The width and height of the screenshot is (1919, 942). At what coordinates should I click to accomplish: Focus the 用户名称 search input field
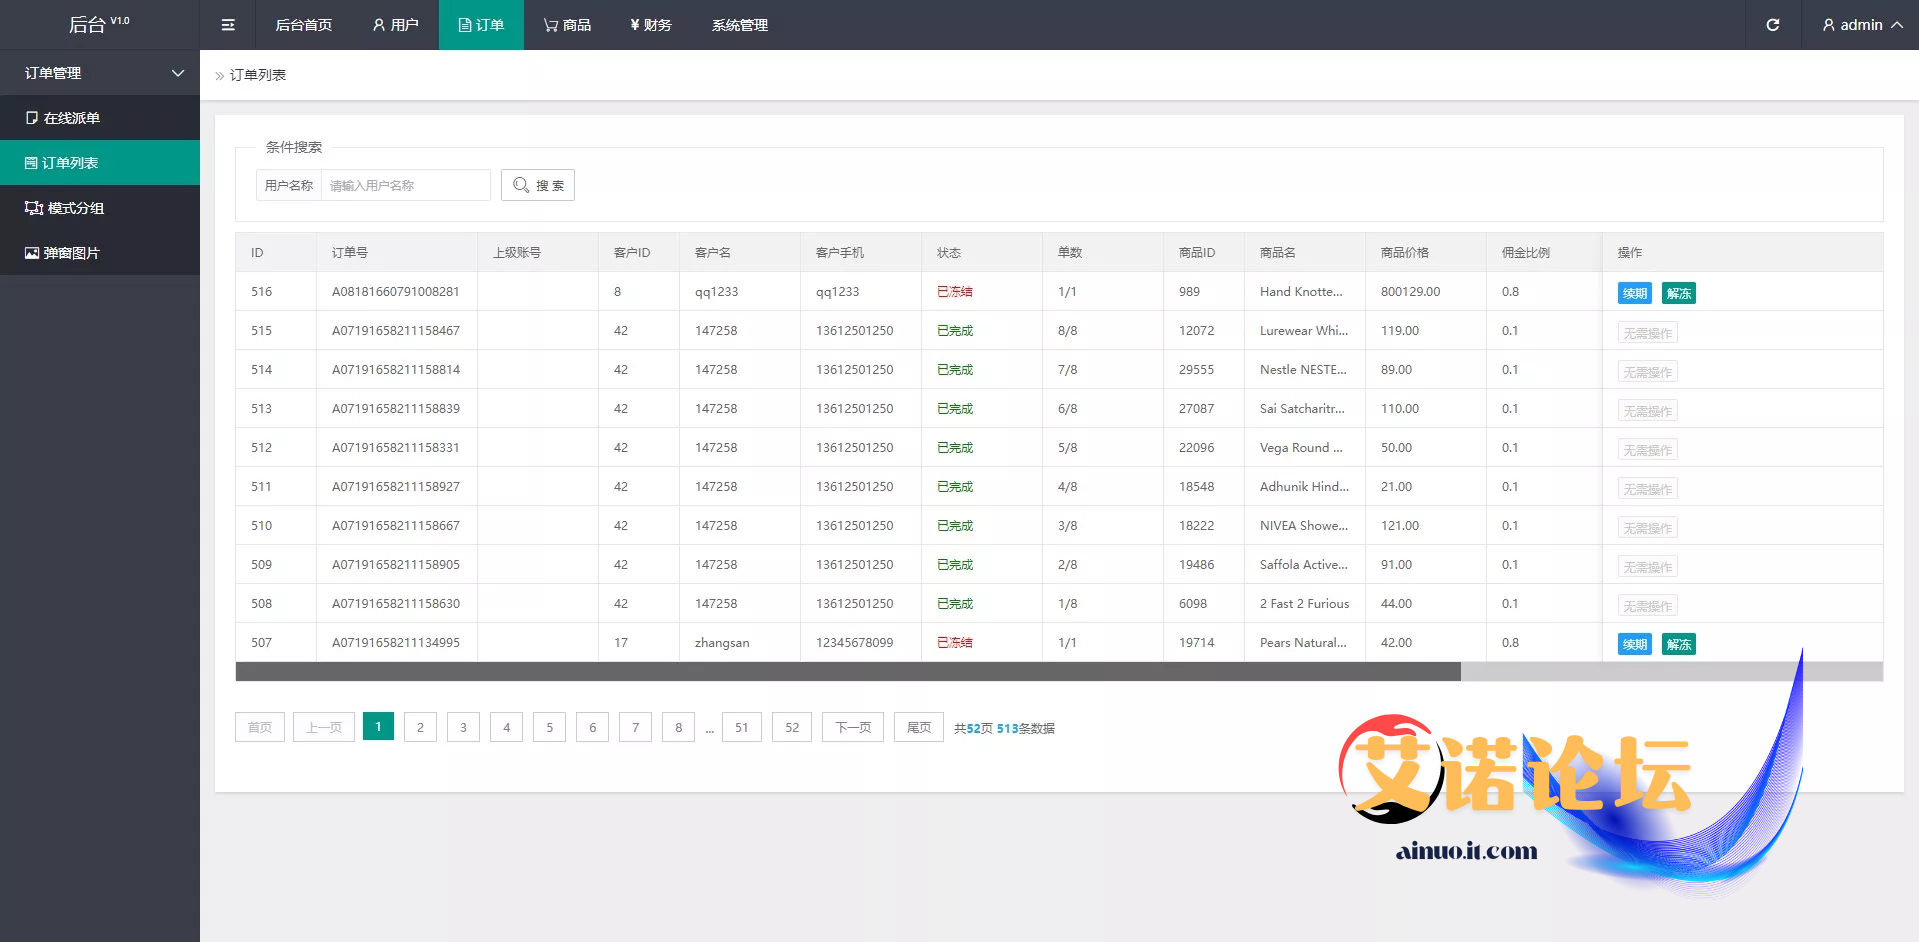coord(405,185)
